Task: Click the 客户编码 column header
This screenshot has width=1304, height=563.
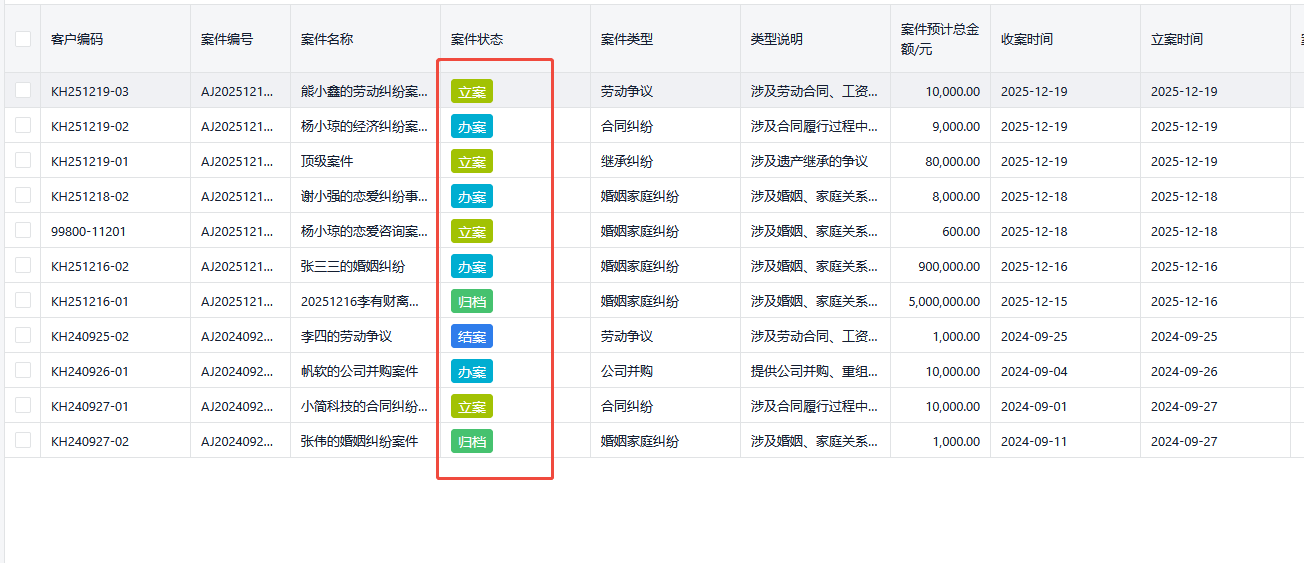Action: (x=77, y=40)
